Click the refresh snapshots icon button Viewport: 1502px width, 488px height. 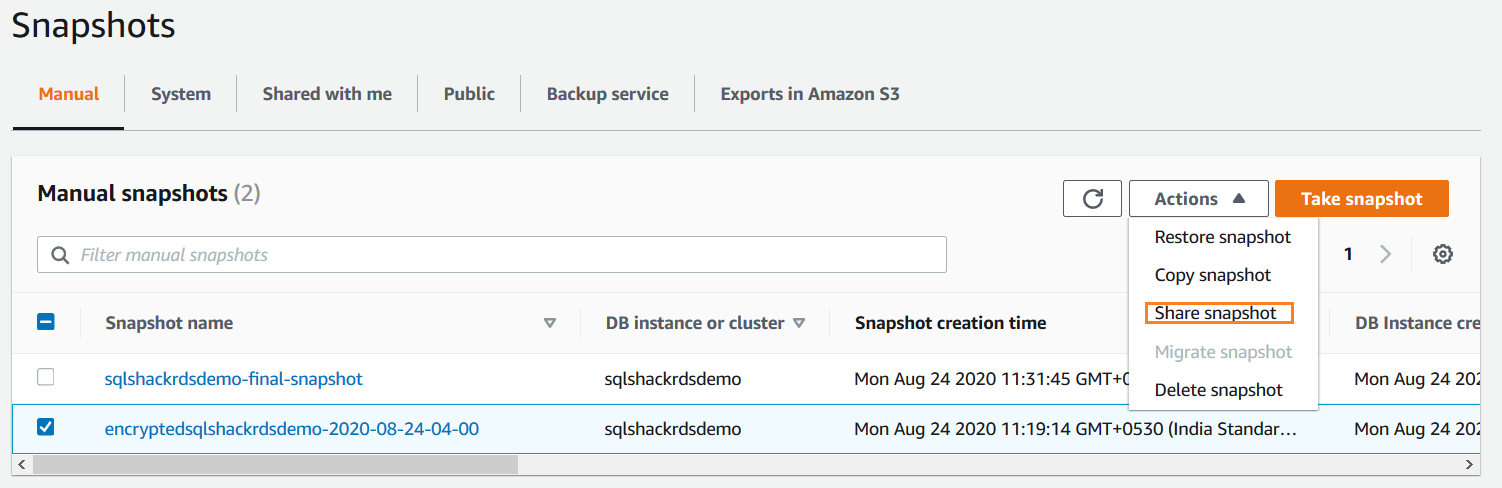(x=1093, y=199)
